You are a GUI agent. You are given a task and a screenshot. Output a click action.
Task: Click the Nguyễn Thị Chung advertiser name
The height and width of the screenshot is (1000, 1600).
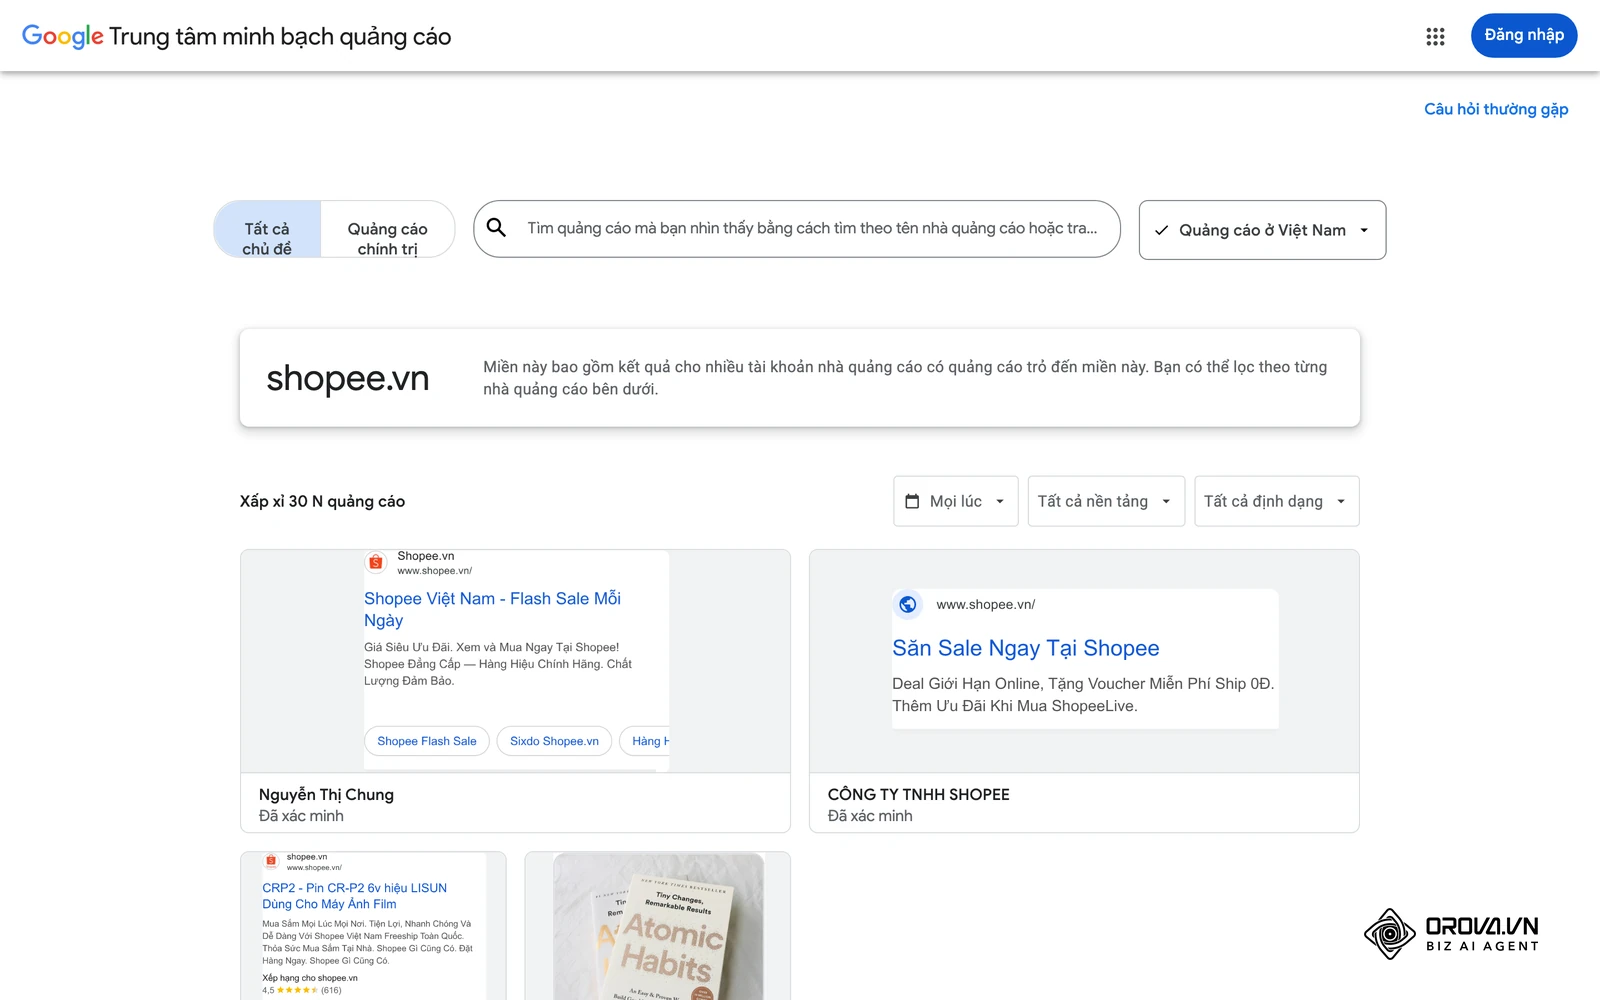326,794
